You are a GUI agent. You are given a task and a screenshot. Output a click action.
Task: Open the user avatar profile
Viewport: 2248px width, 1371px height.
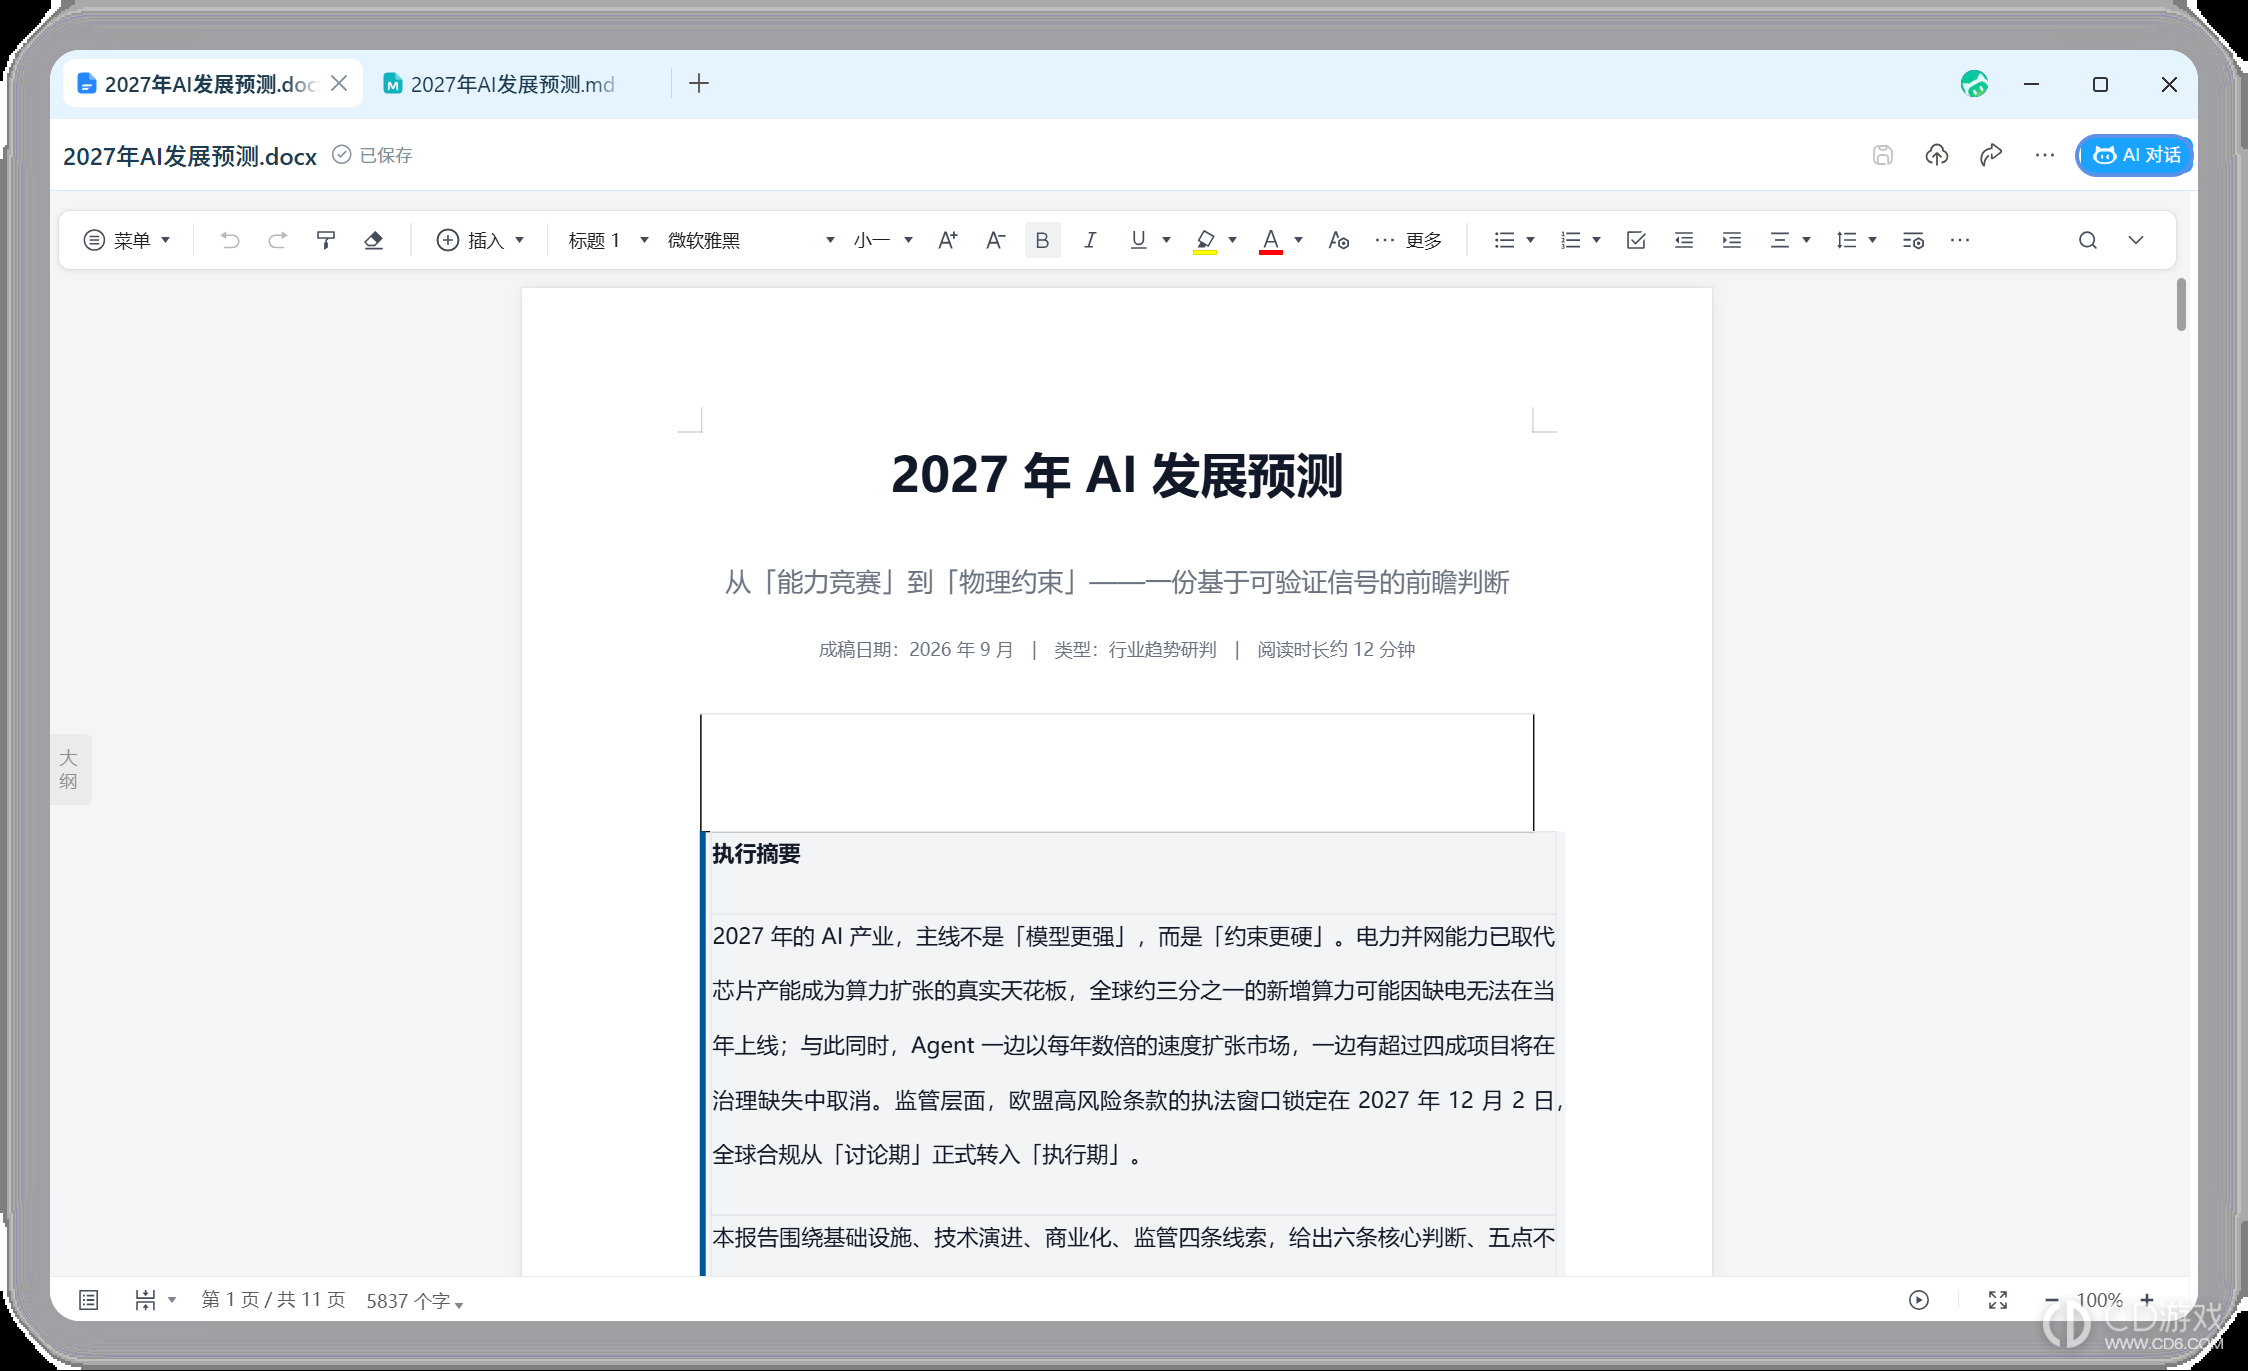click(x=1974, y=84)
